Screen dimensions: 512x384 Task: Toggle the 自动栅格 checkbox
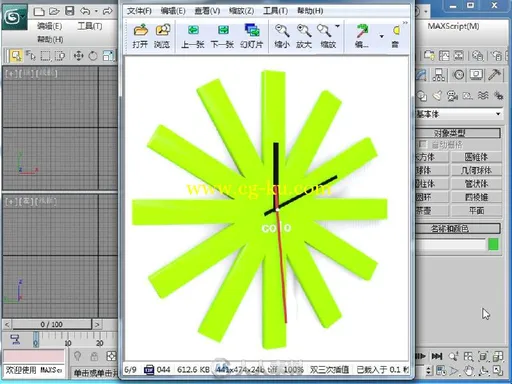423,144
